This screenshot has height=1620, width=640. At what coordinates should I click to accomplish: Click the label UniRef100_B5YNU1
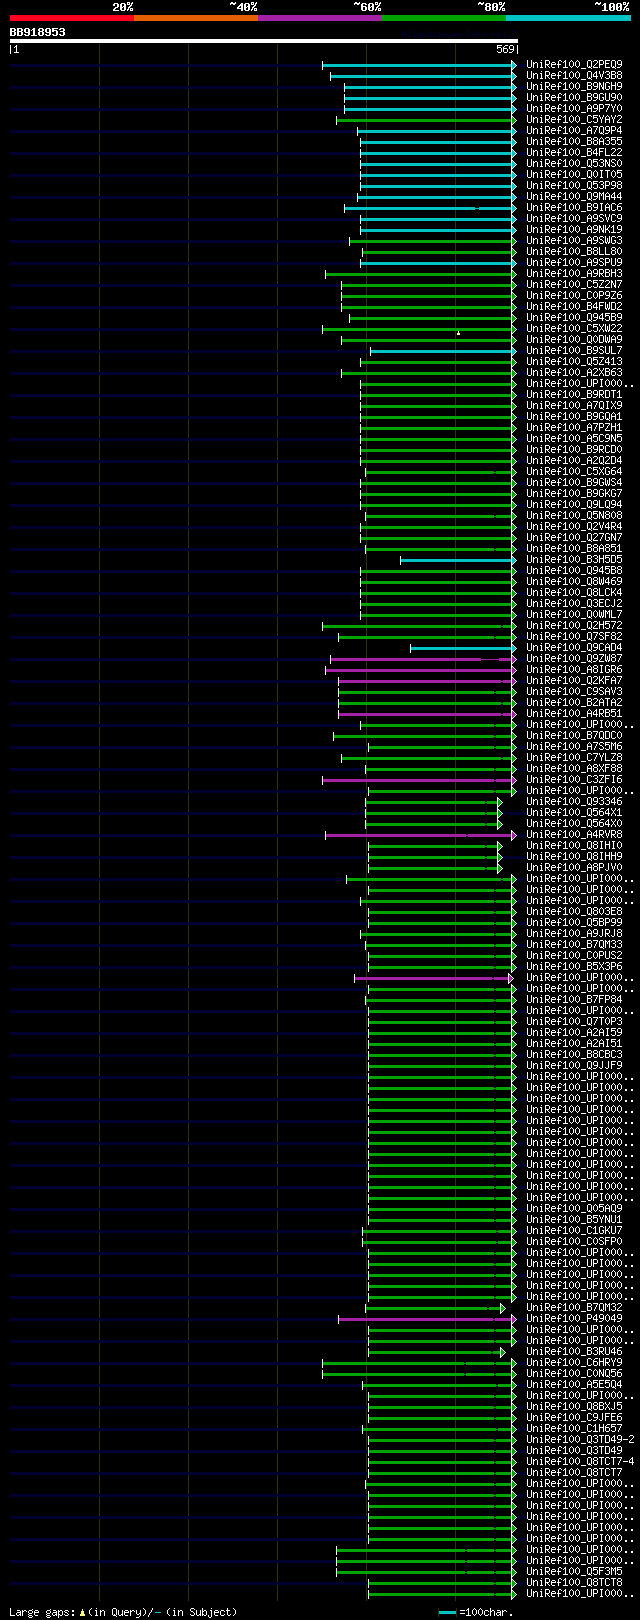[x=574, y=1219]
